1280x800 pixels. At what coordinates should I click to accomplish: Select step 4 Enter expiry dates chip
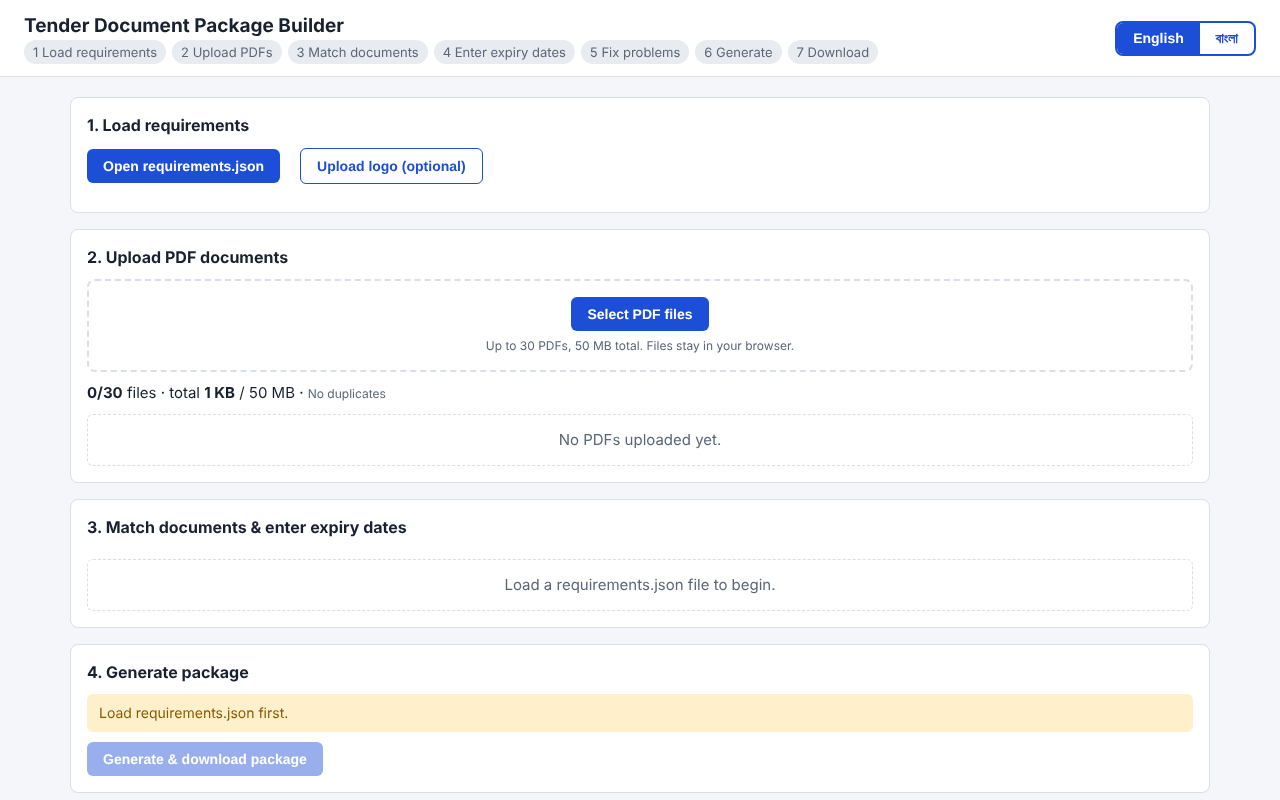tap(504, 52)
